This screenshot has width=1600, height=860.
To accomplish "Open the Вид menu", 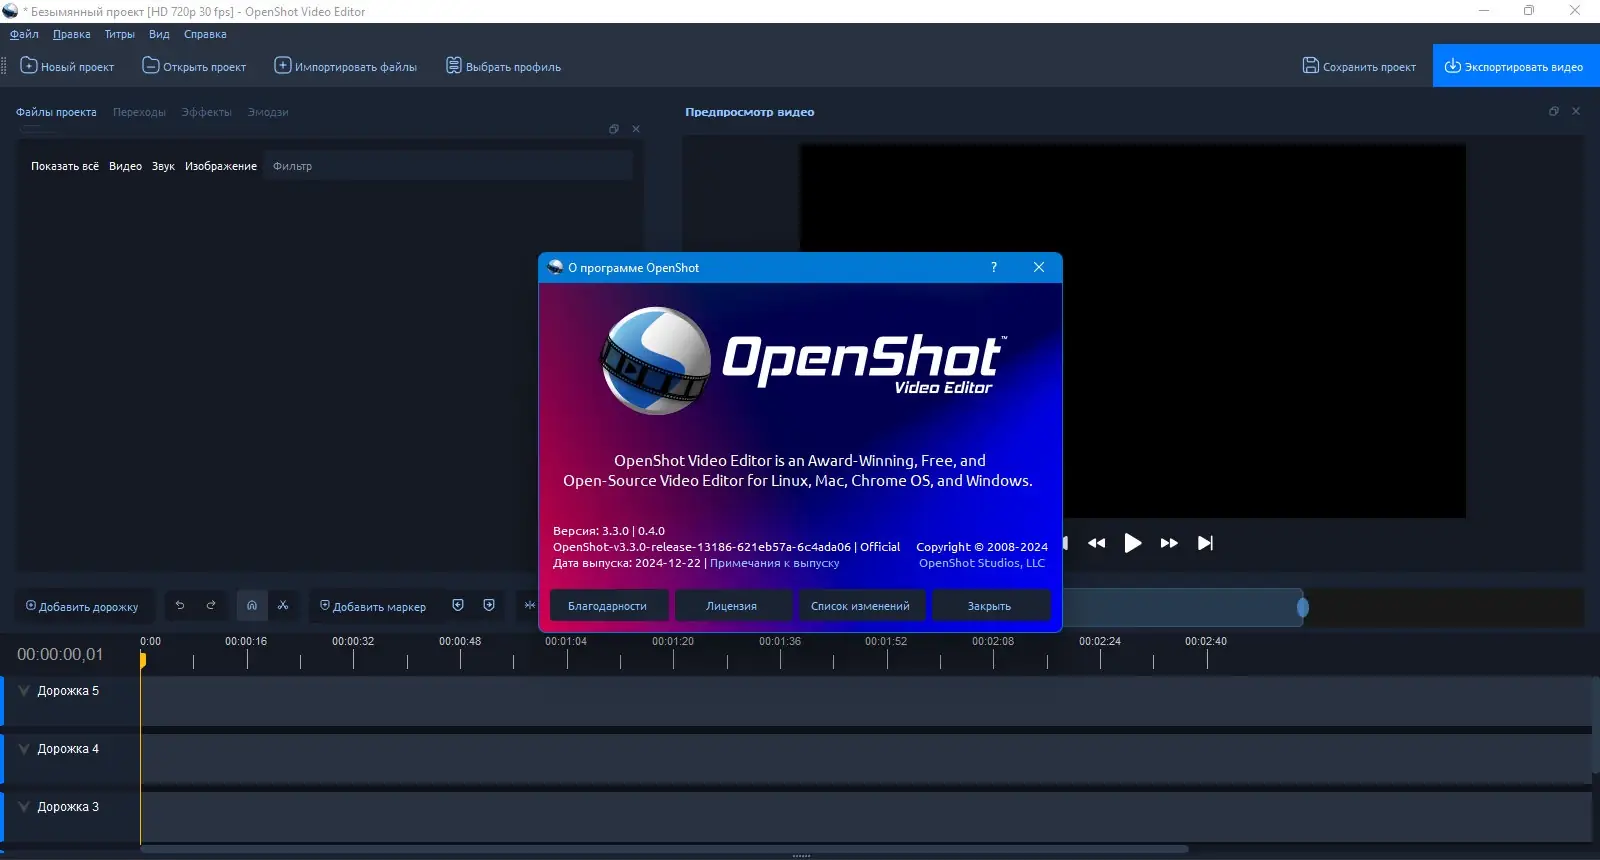I will point(159,34).
